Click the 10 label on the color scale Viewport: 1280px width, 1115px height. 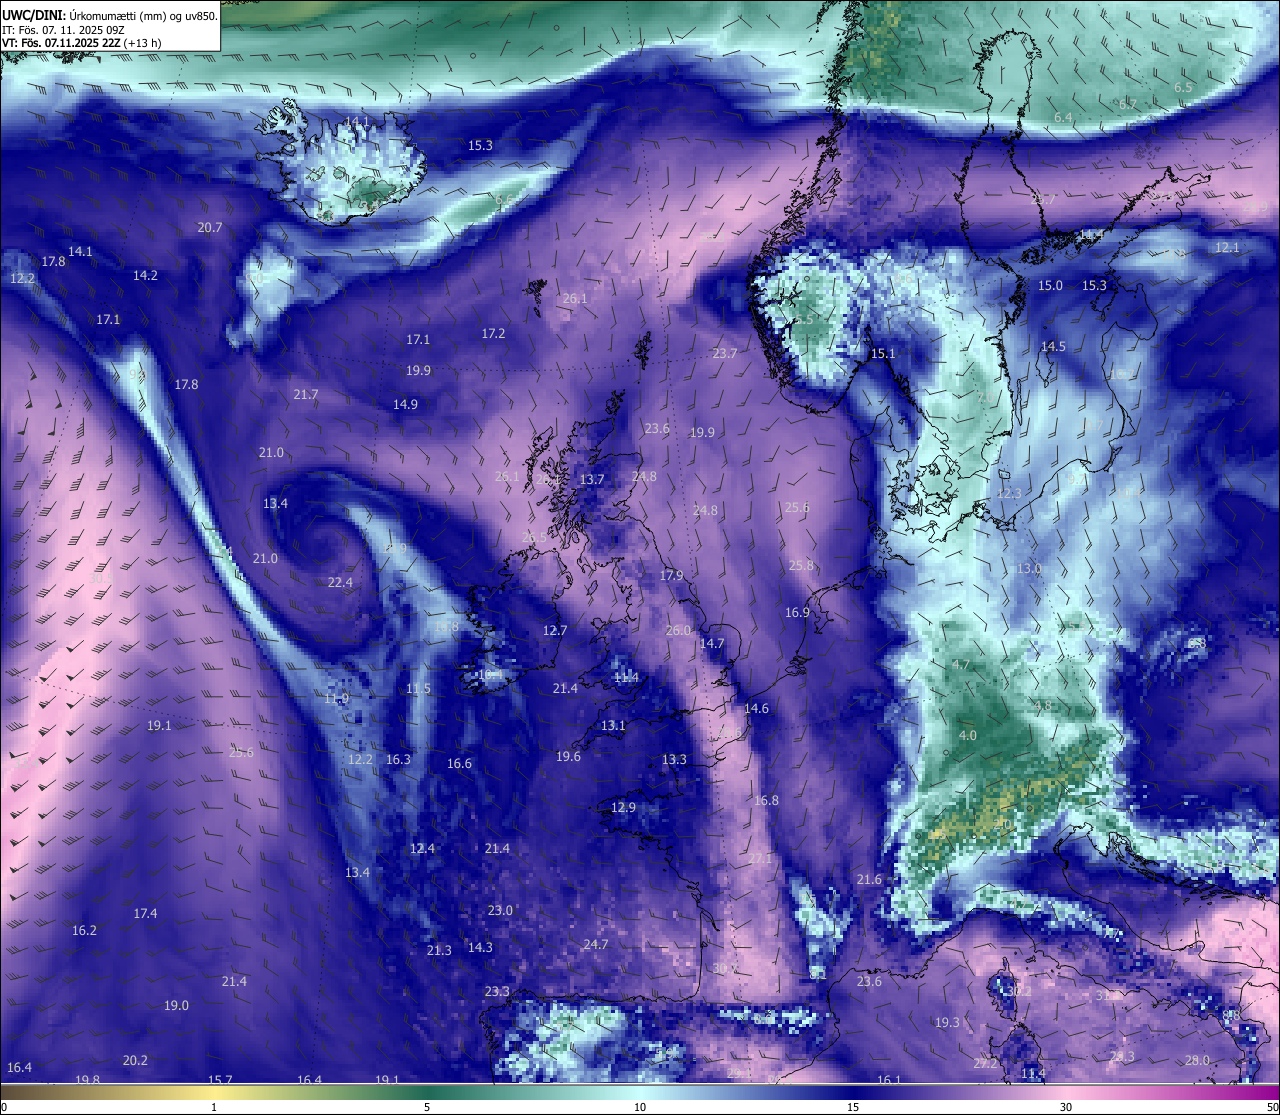coord(640,1107)
